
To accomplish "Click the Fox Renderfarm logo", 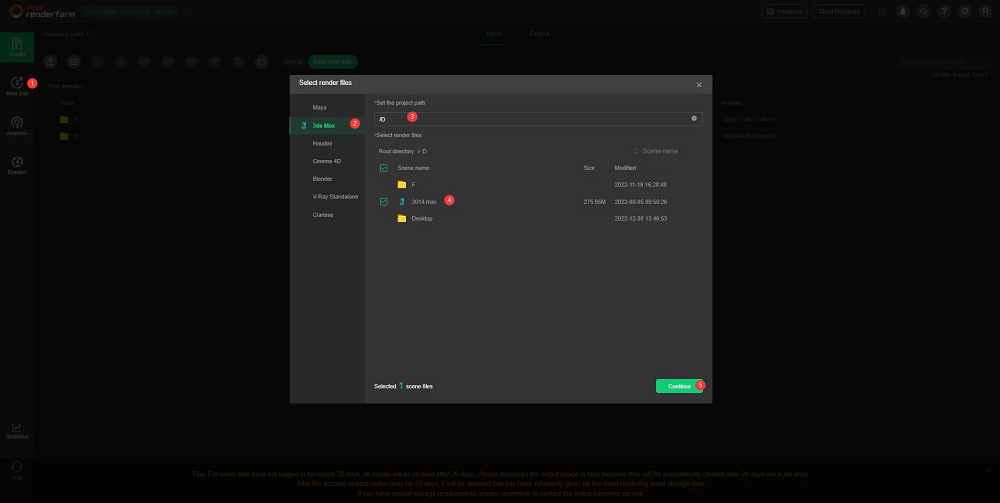I will coord(42,11).
